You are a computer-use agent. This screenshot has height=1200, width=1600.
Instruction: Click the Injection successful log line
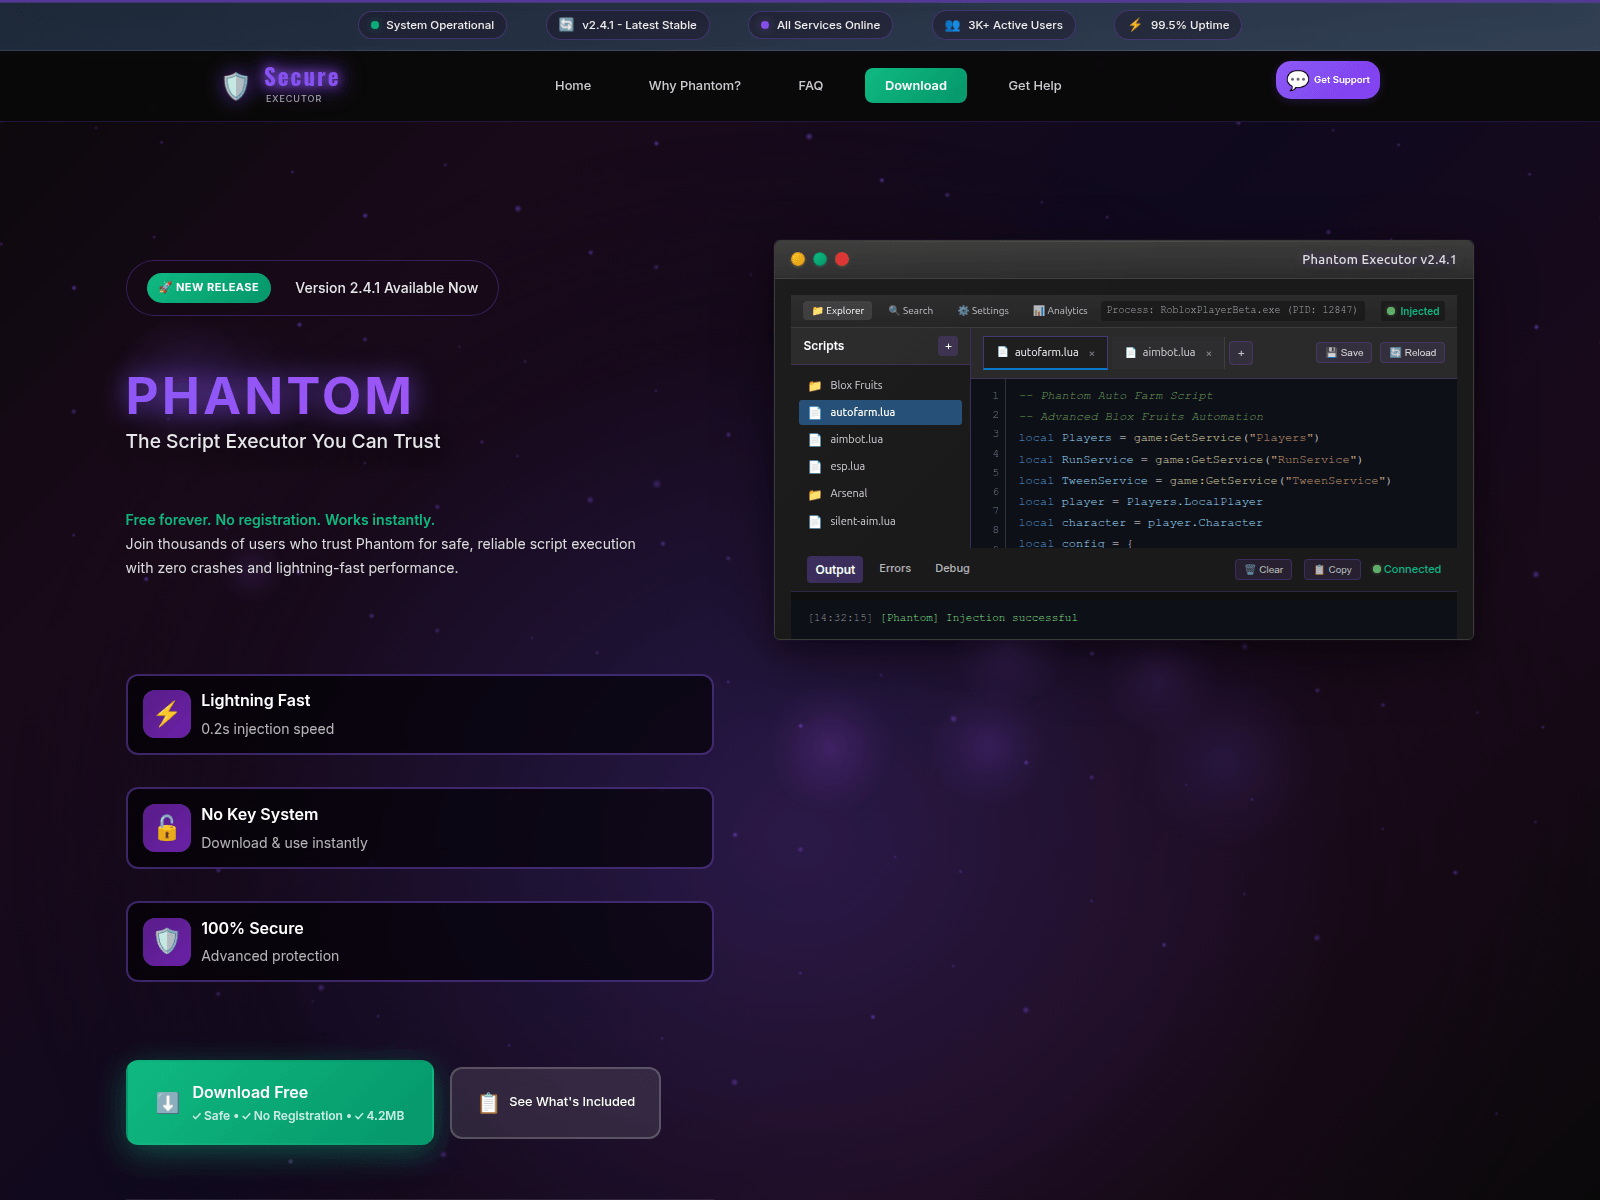pos(943,619)
